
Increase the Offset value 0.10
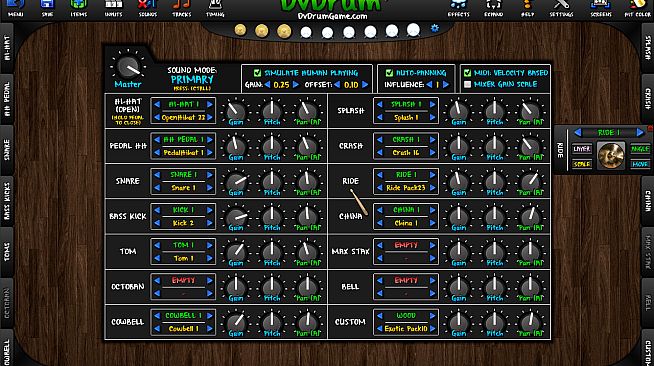point(365,85)
